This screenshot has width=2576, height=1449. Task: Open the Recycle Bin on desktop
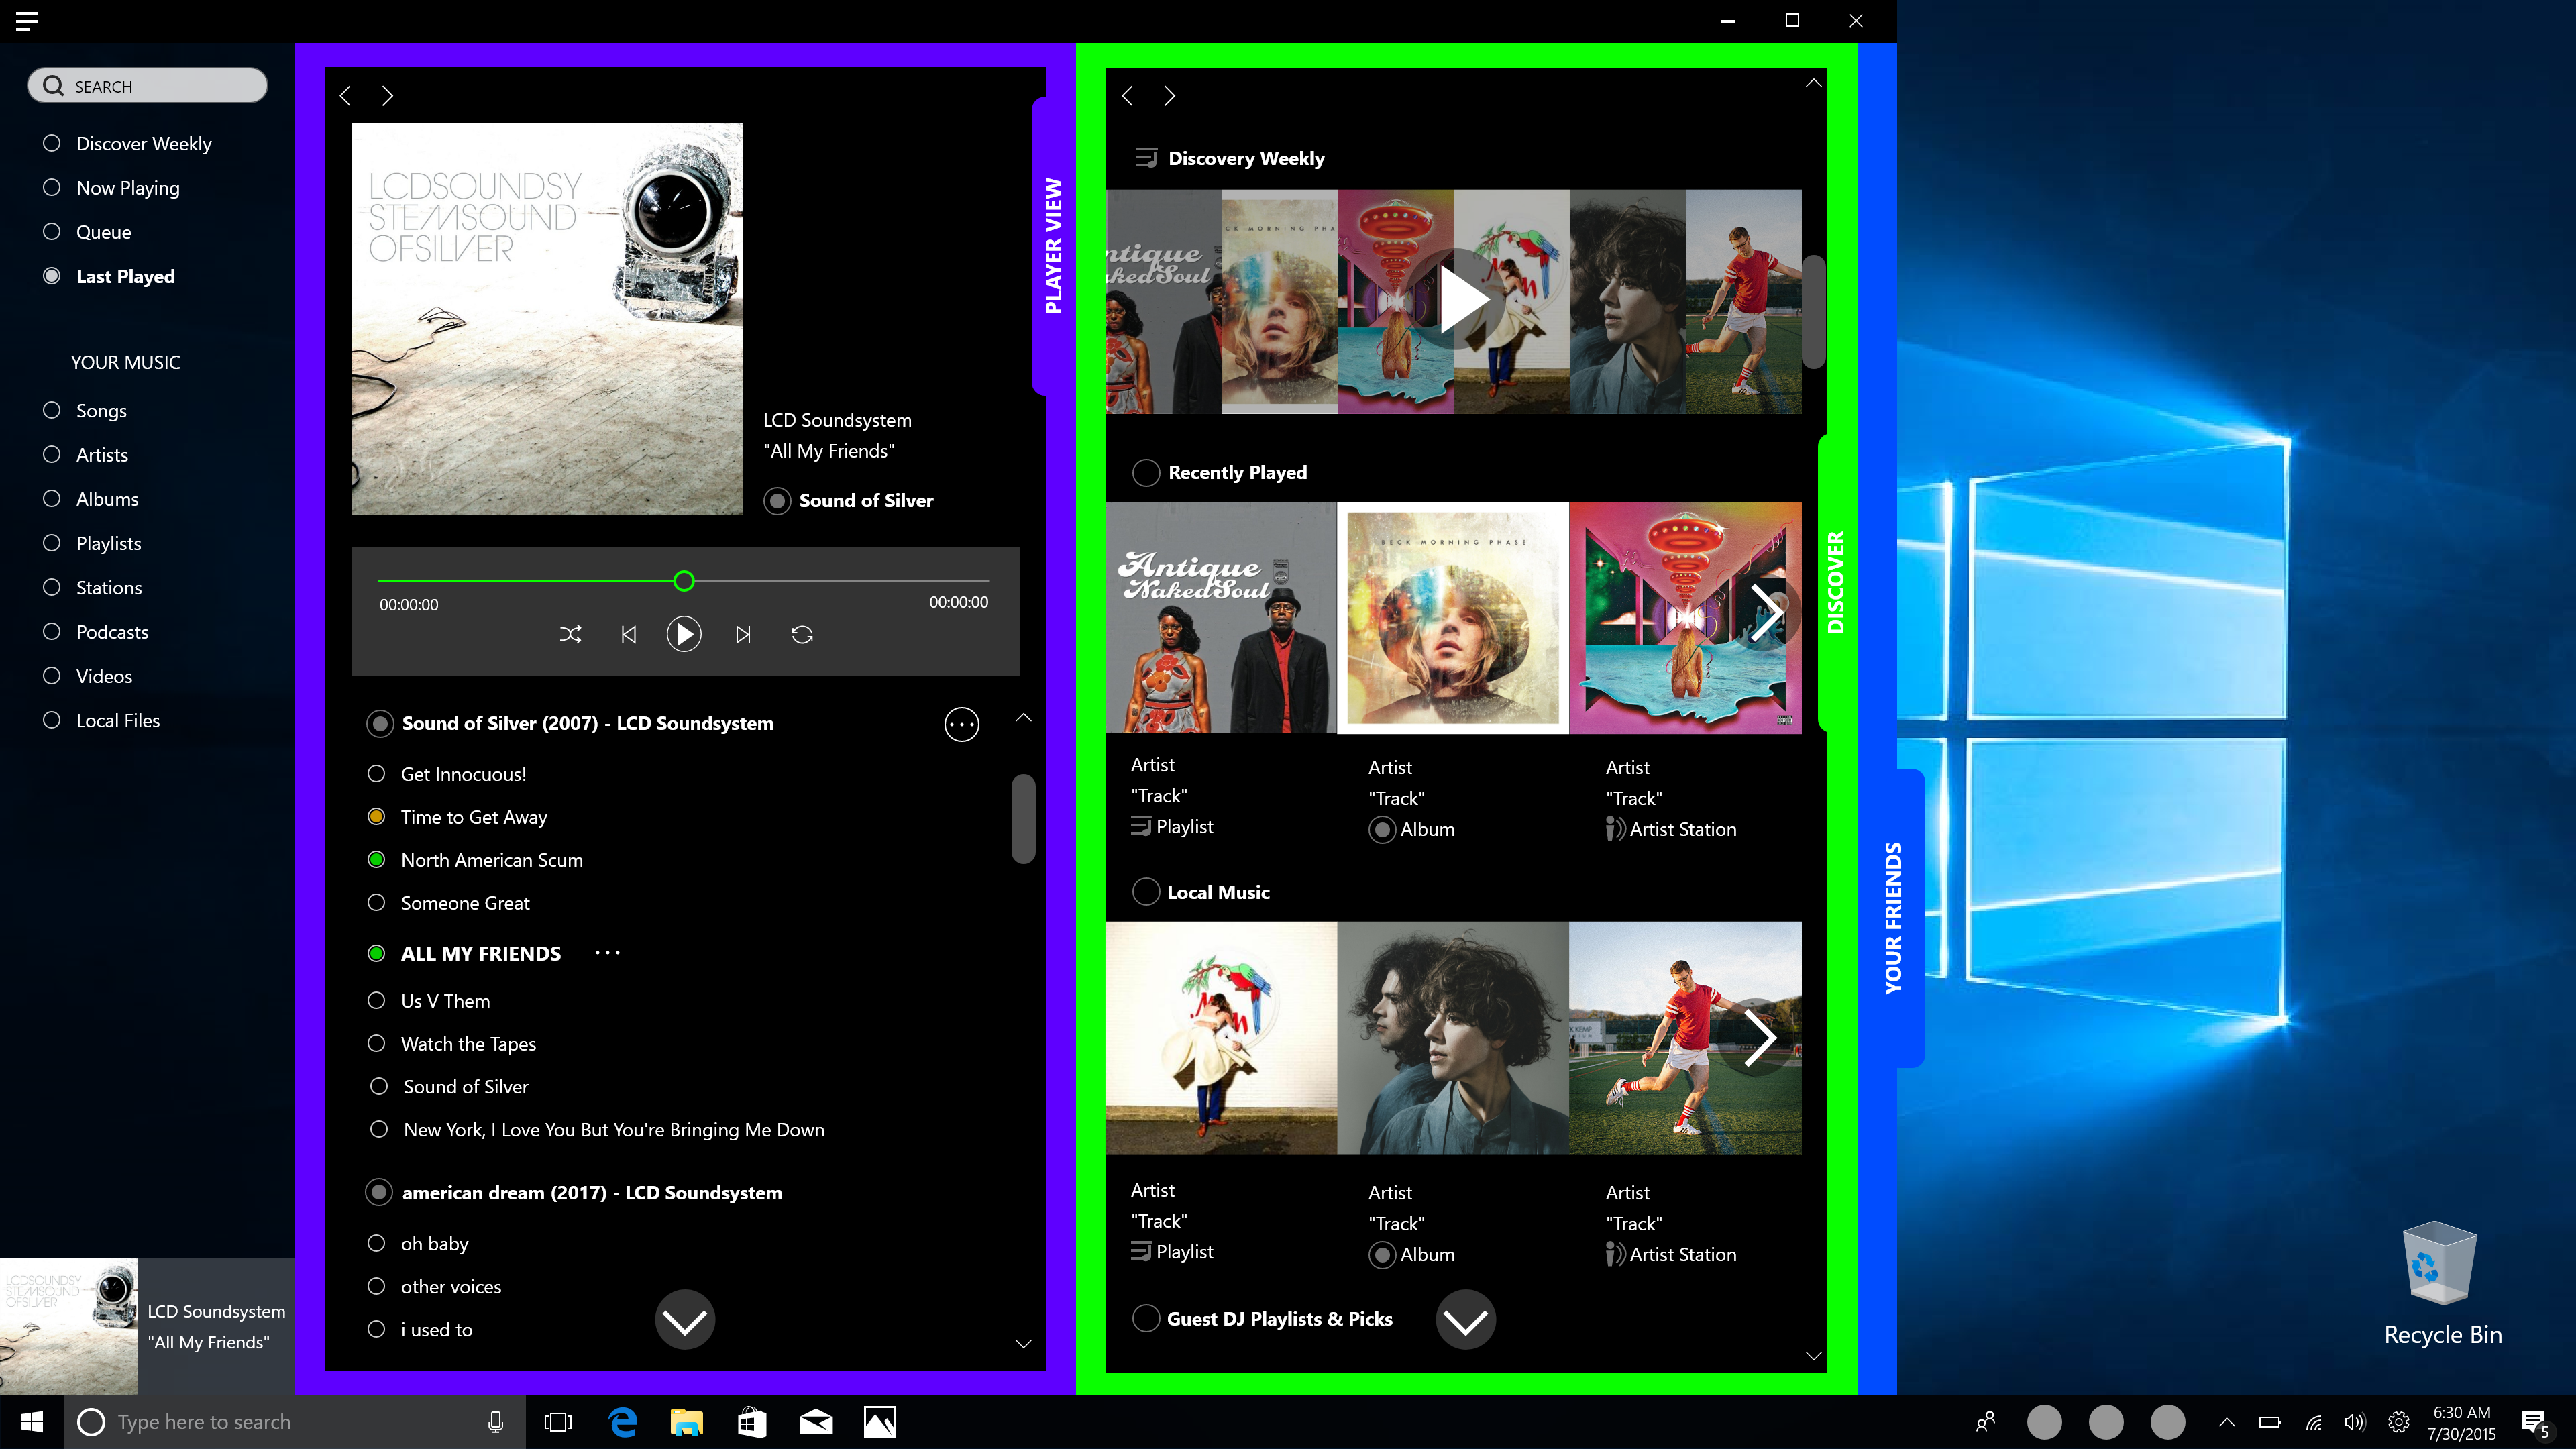pyautogui.click(x=2442, y=1284)
